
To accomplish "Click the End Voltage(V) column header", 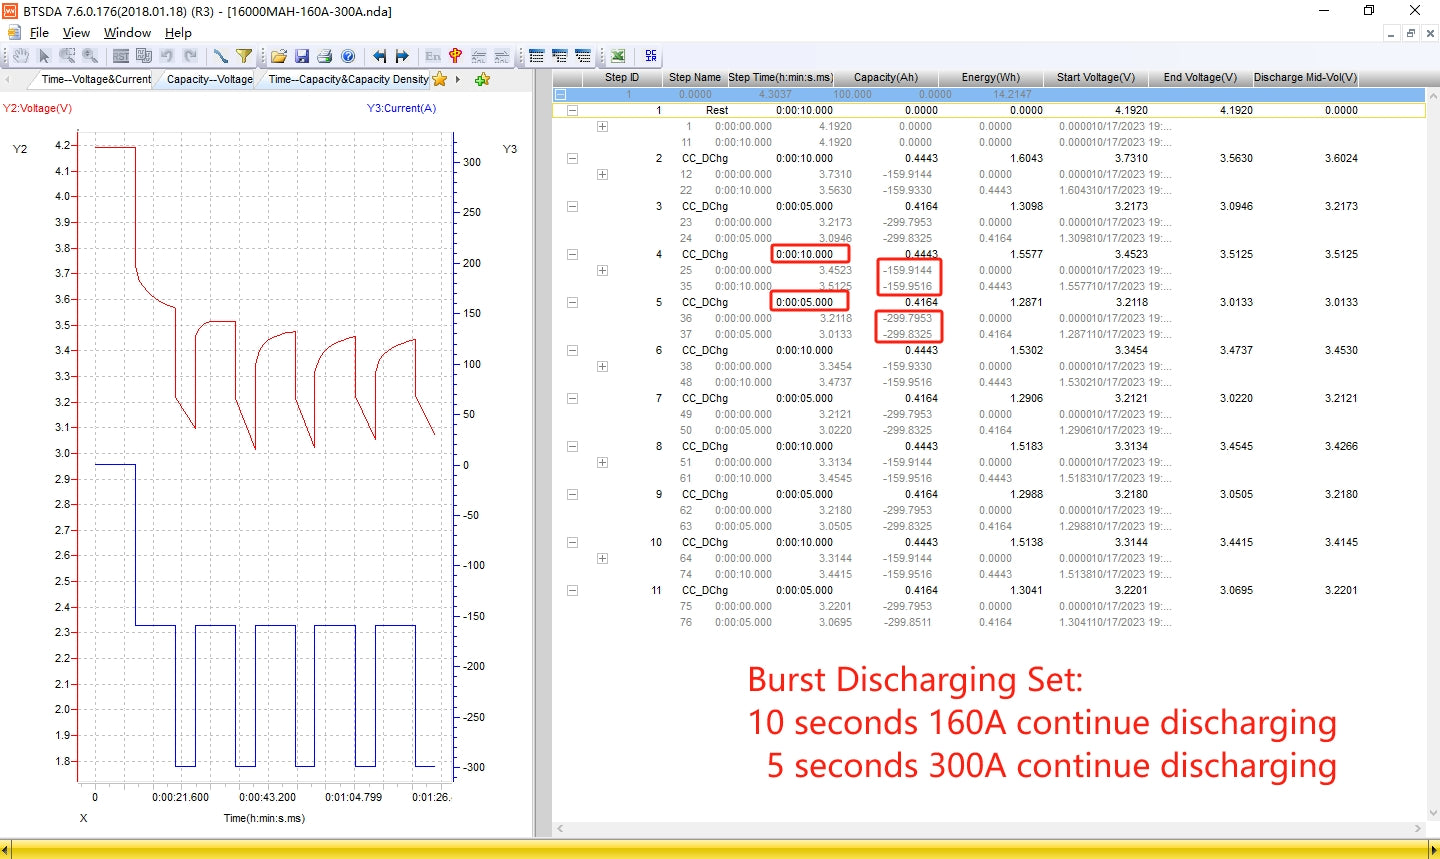I will (1200, 77).
